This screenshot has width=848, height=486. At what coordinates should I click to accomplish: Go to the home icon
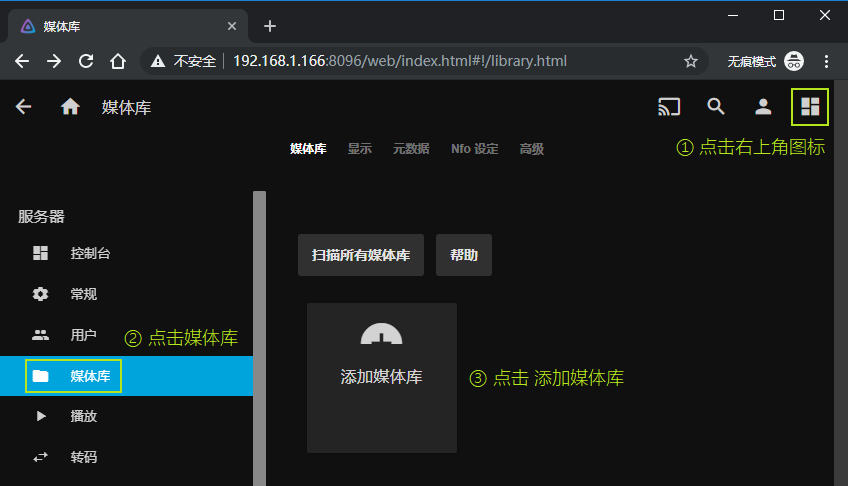70,107
